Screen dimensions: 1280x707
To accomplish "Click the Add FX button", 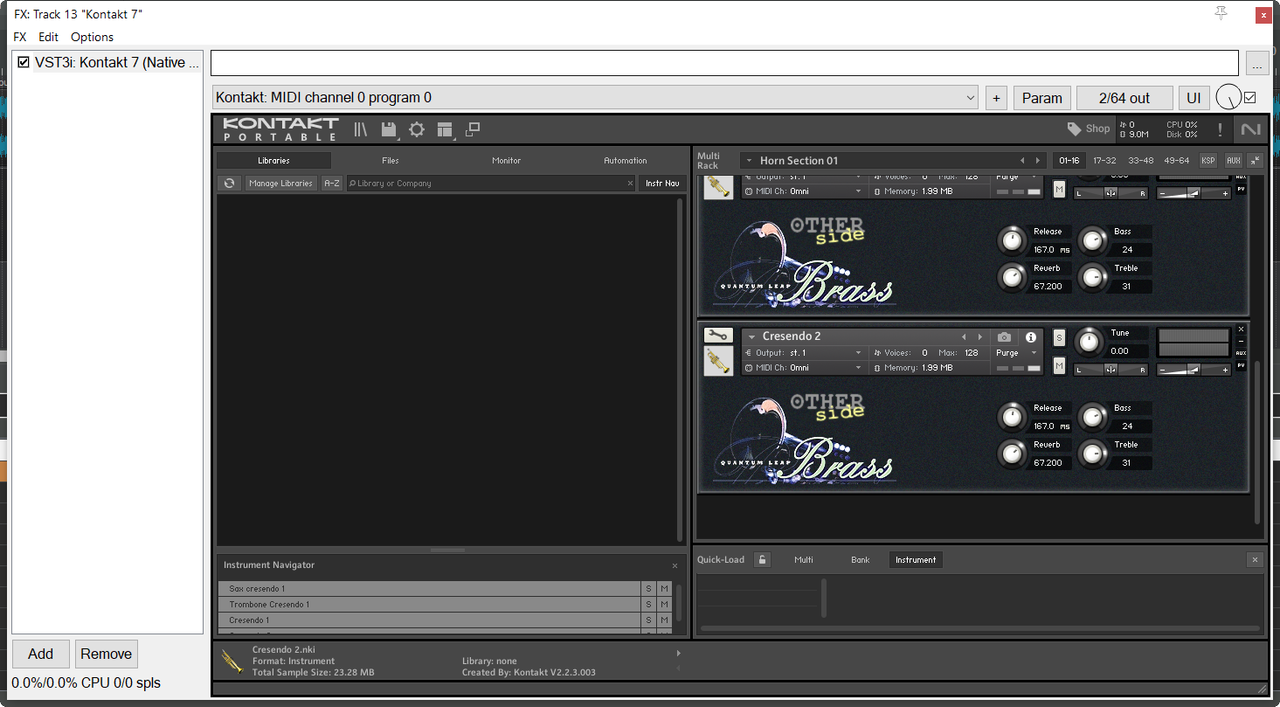I will coord(40,654).
